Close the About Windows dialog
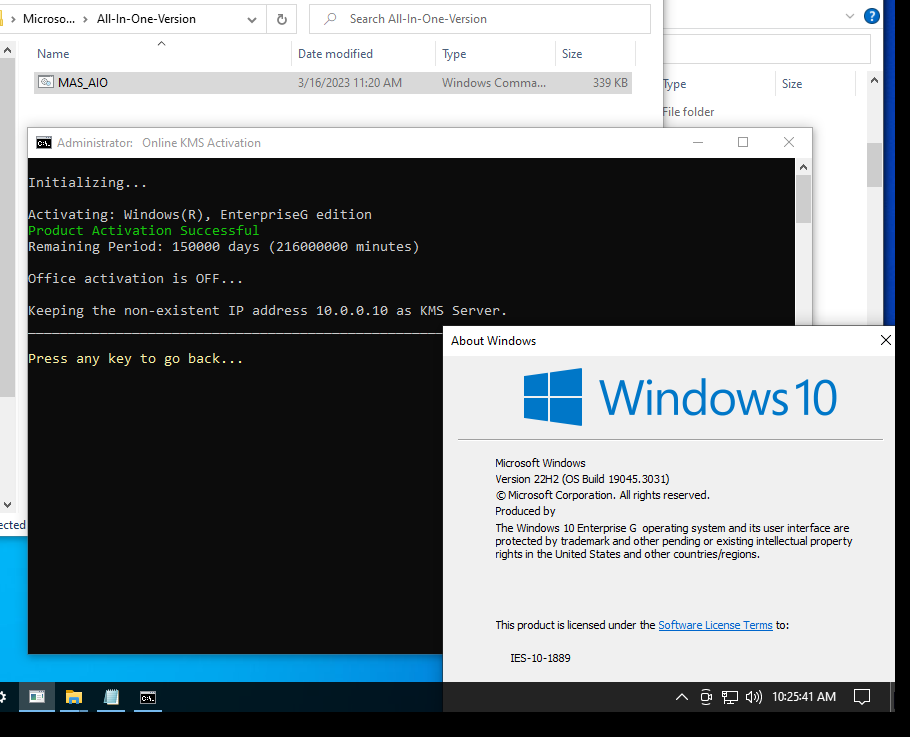 point(886,340)
